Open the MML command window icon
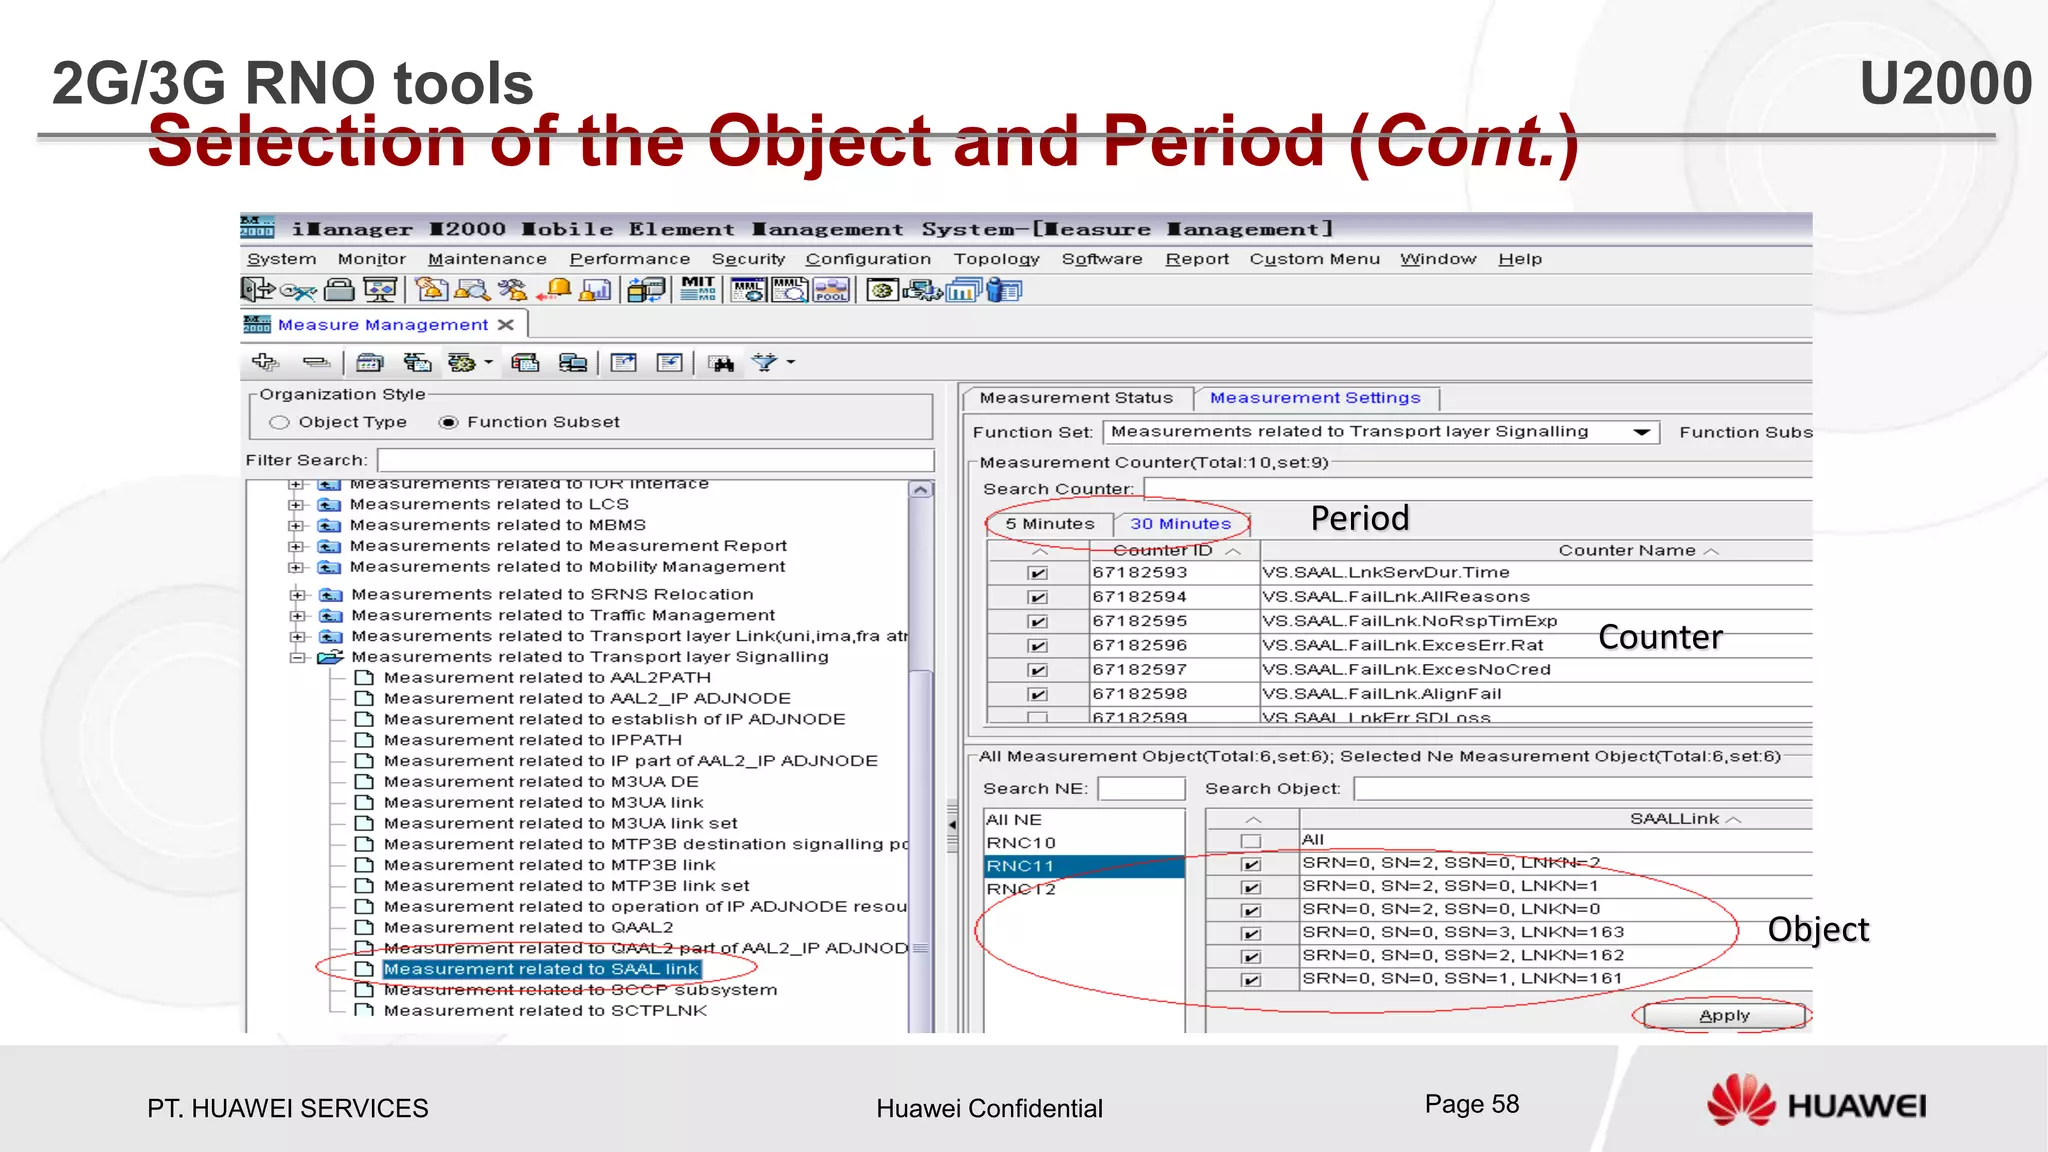This screenshot has height=1152, width=2048. [748, 290]
